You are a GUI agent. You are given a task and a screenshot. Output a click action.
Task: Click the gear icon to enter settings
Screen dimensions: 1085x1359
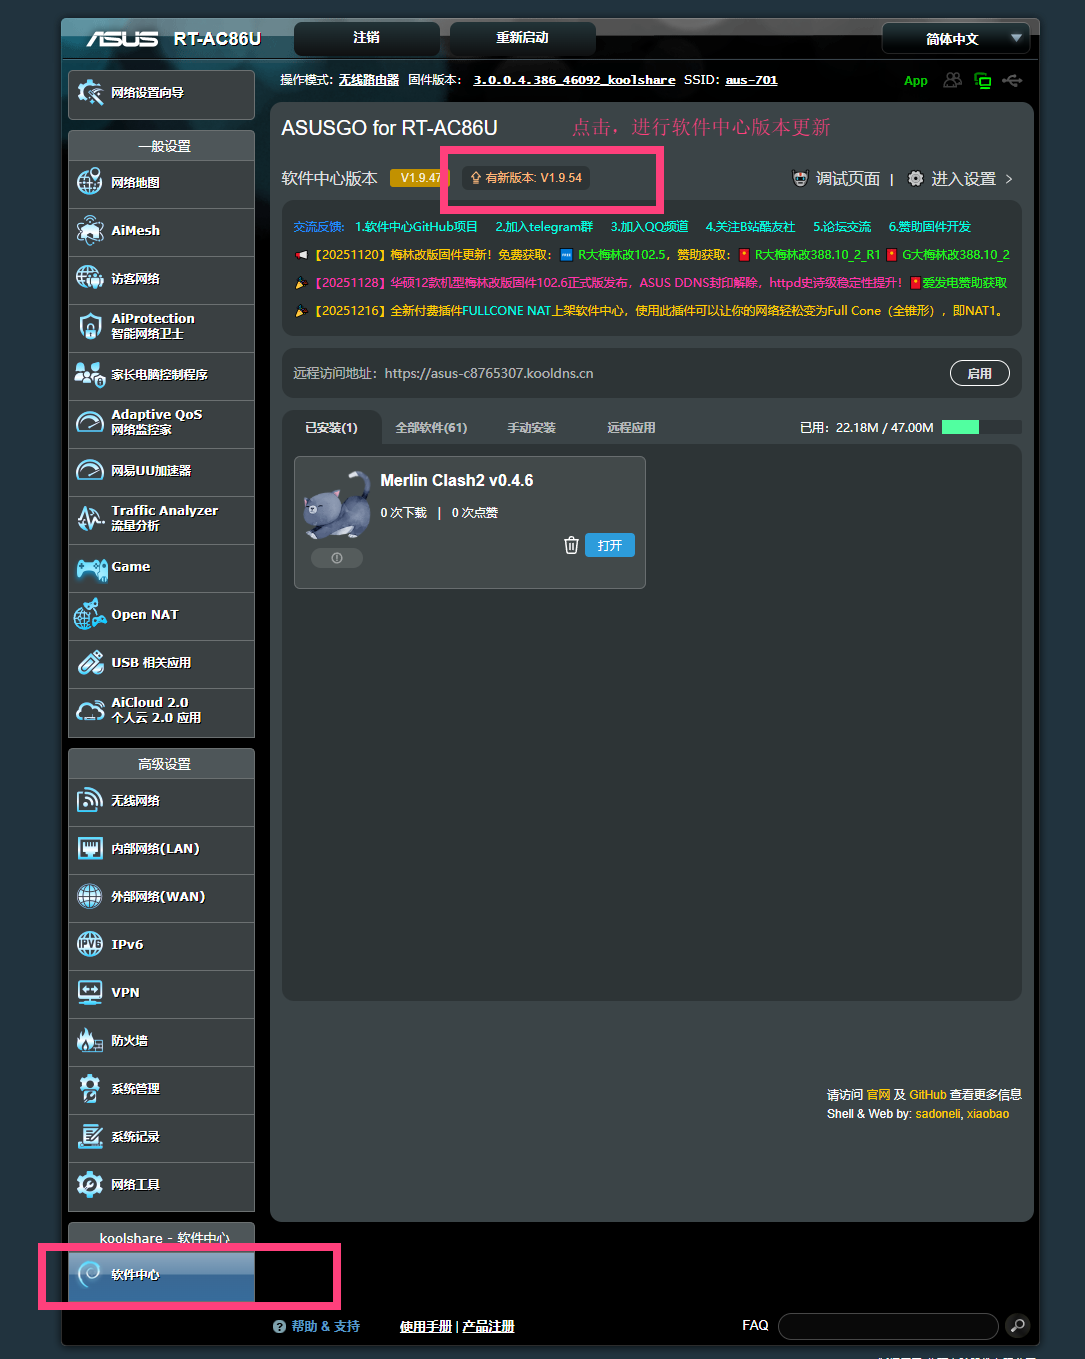[915, 178]
